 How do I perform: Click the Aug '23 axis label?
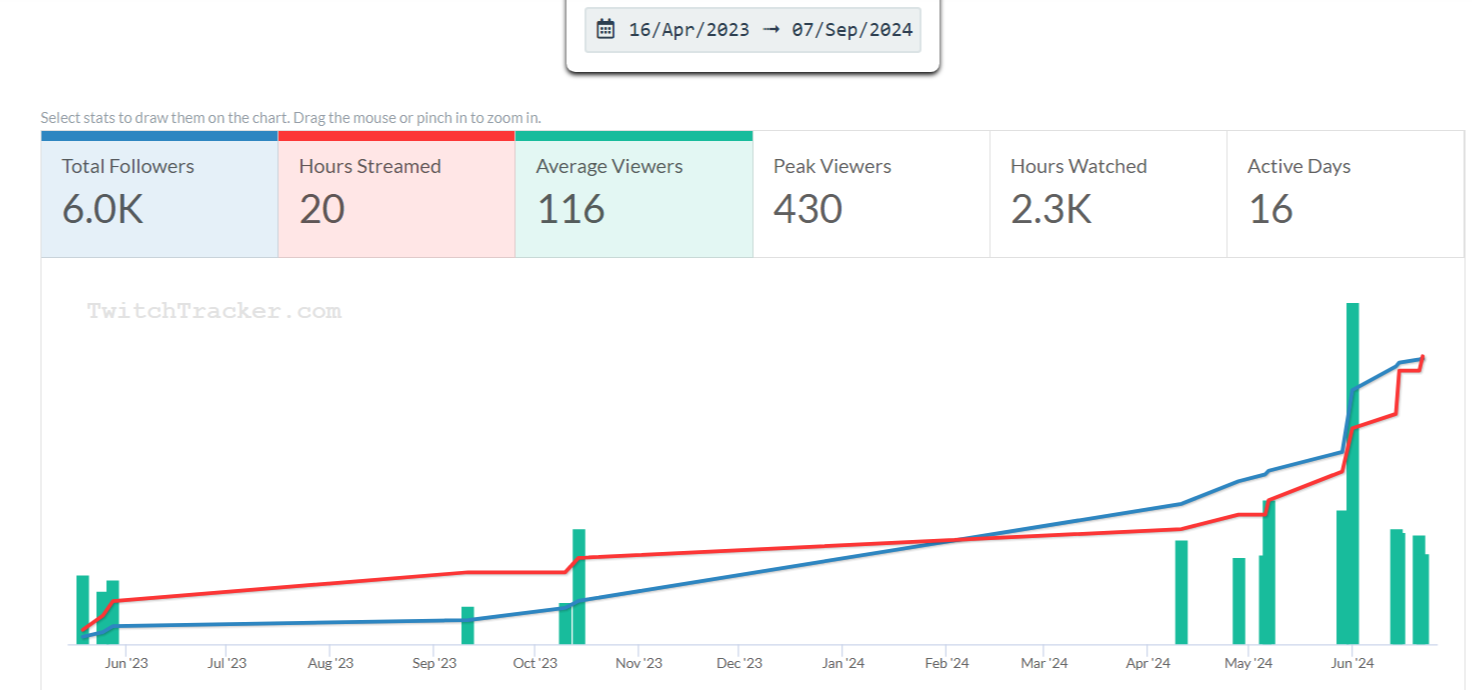coord(330,663)
